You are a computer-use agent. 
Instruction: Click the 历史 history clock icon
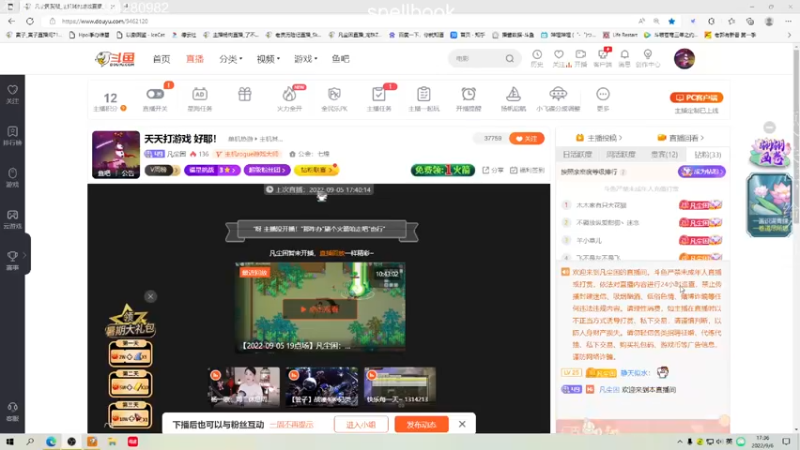[537, 55]
